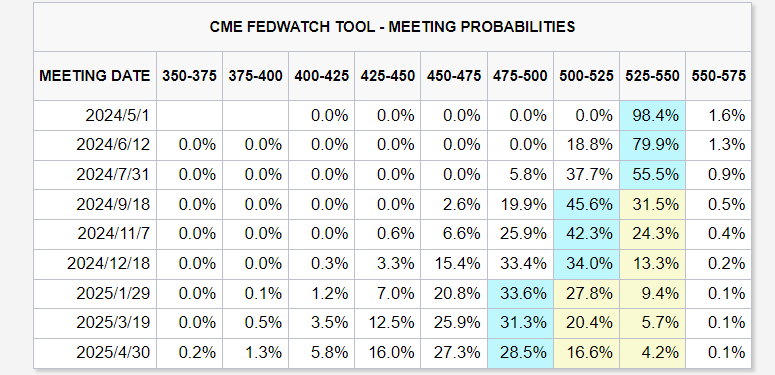
Task: Select the 79.9% highlighted cell
Action: tap(652, 145)
